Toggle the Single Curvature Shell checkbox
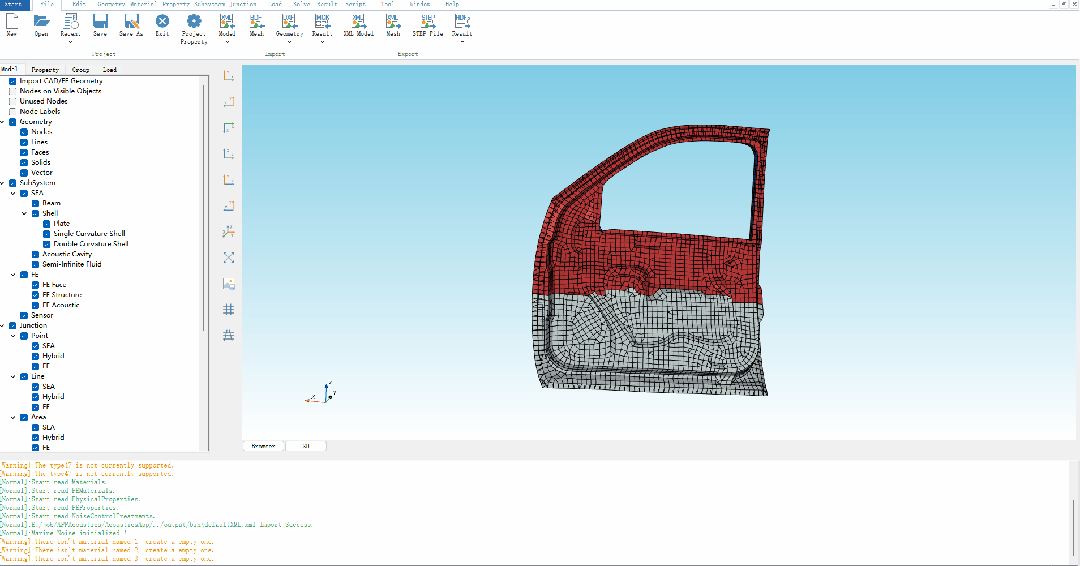Viewport: 1080px width, 566px height. pos(47,233)
